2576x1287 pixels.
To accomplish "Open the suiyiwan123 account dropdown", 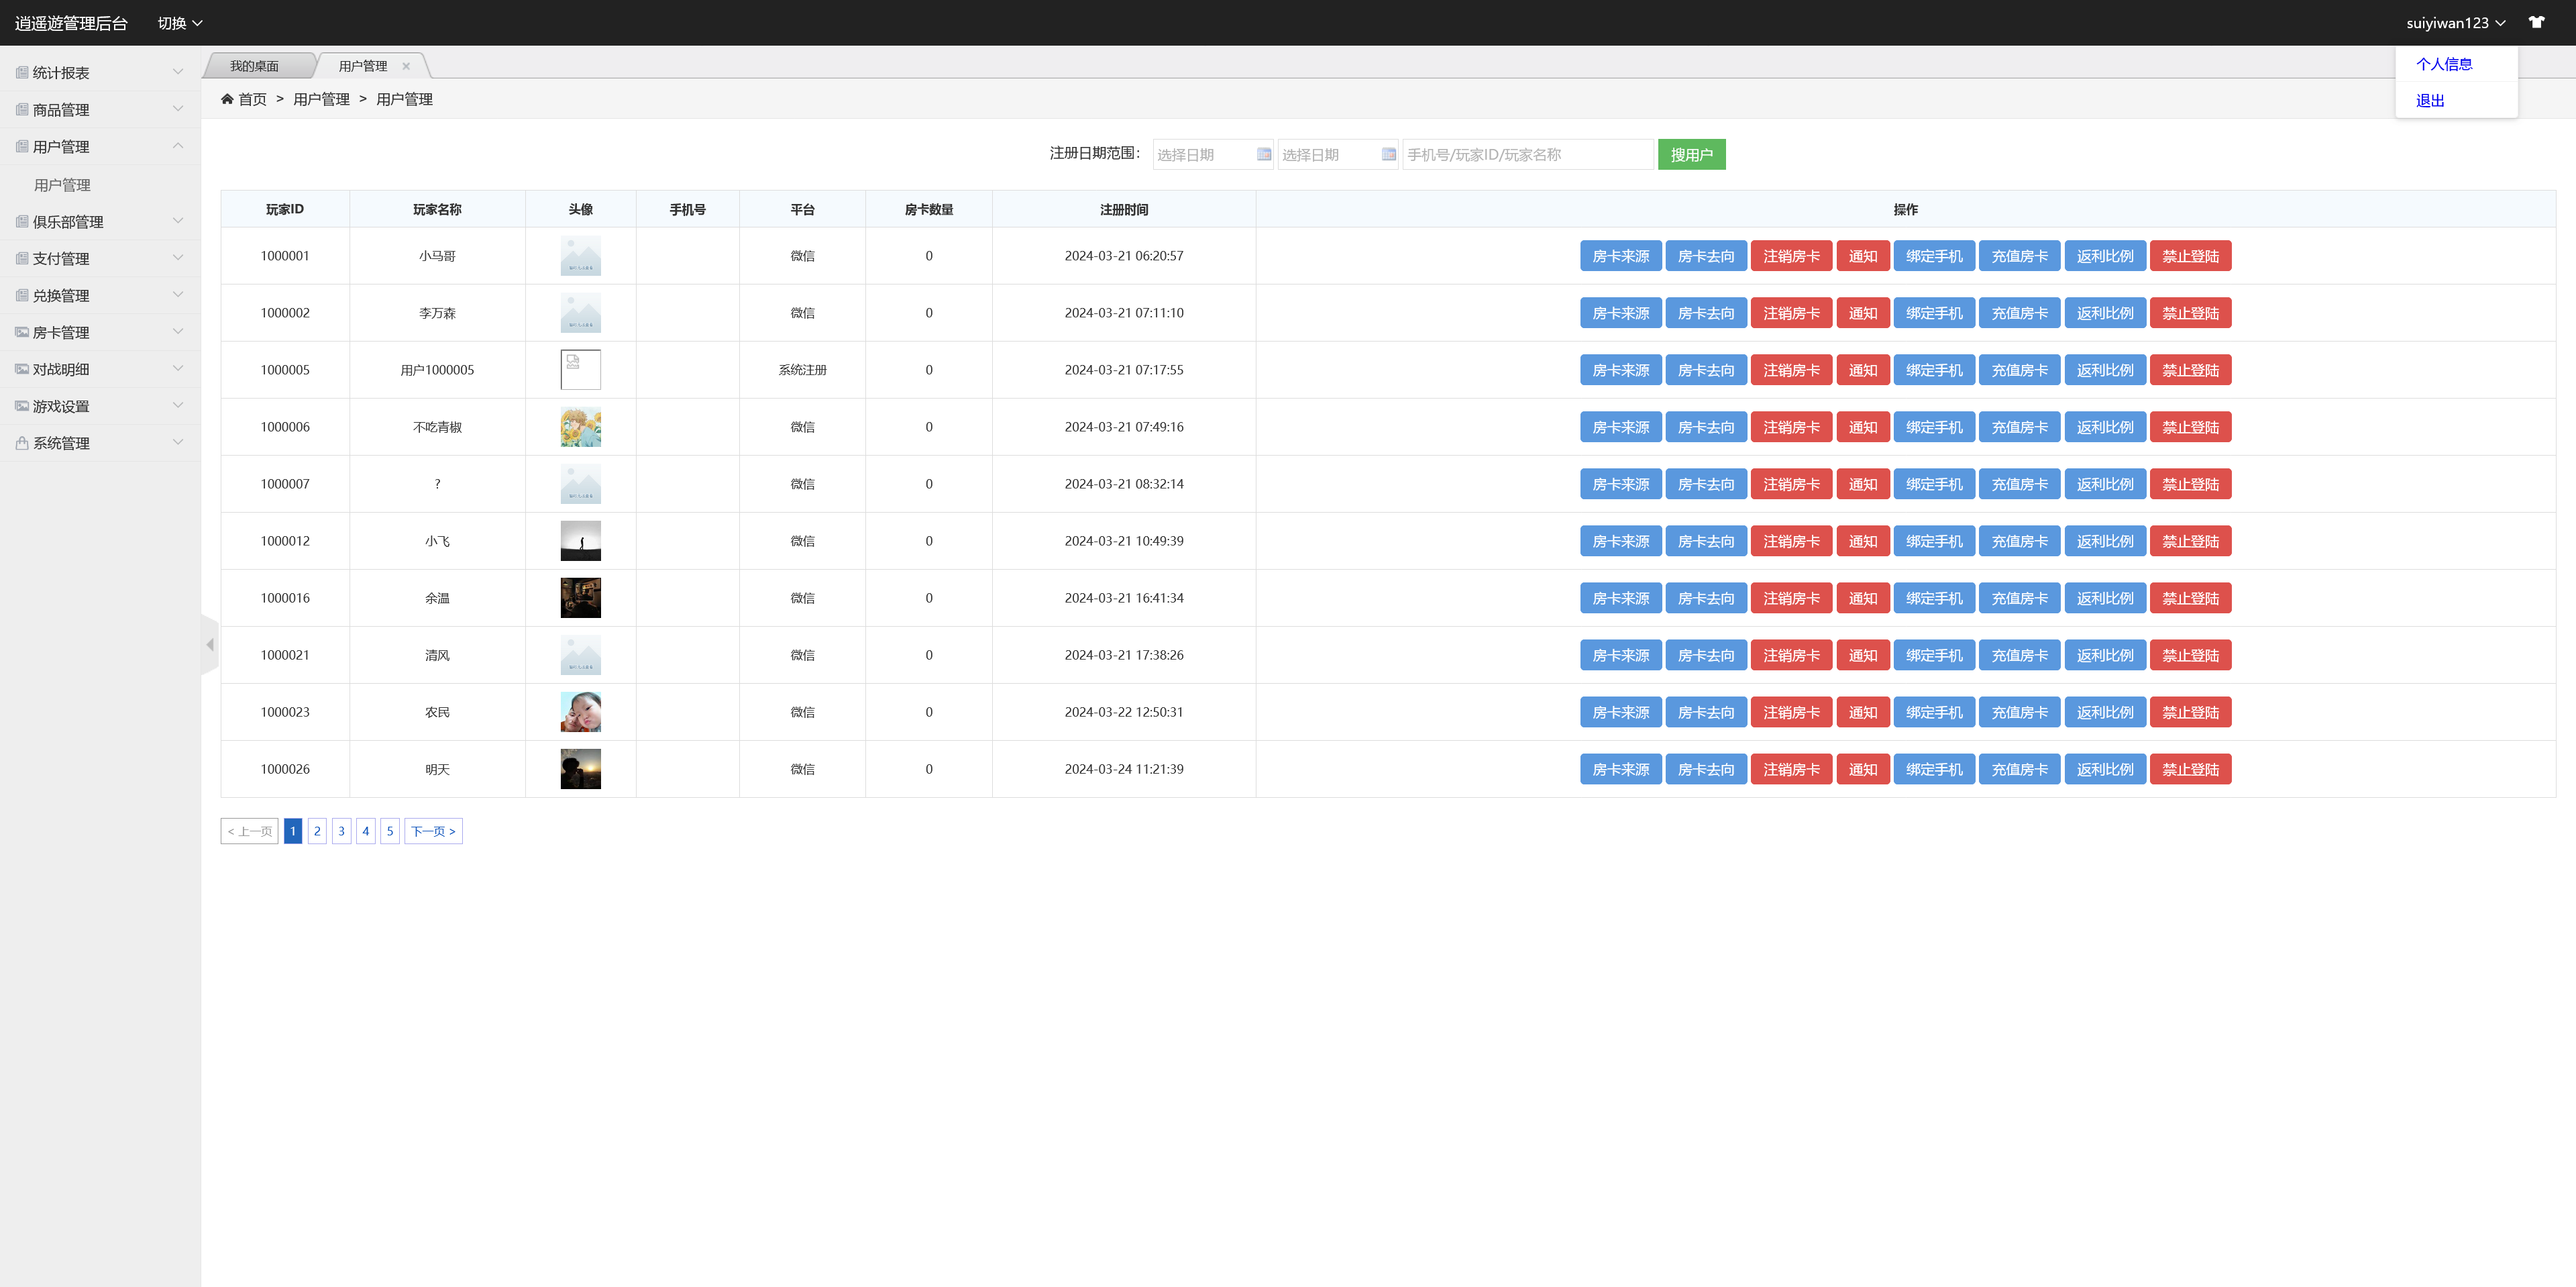I will [2455, 23].
